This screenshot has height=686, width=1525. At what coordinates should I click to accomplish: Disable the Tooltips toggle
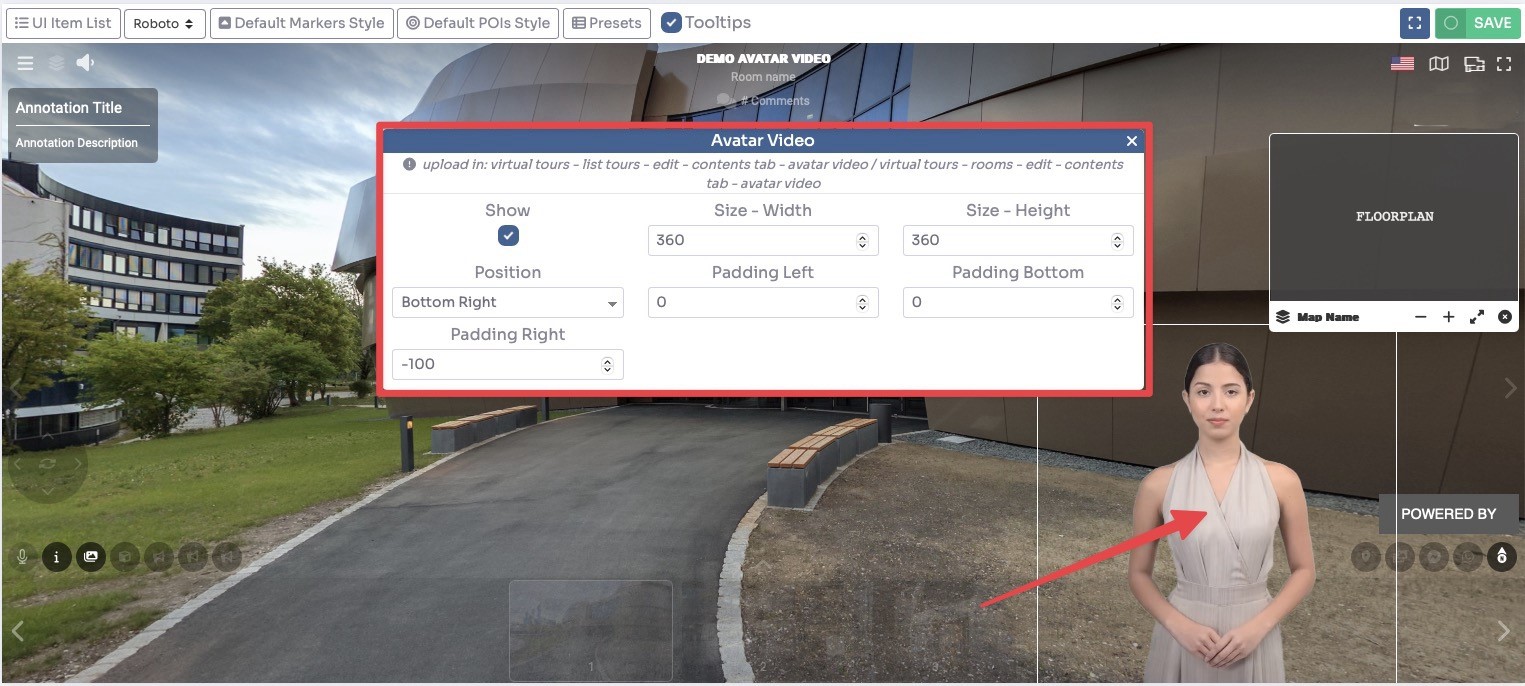[670, 21]
